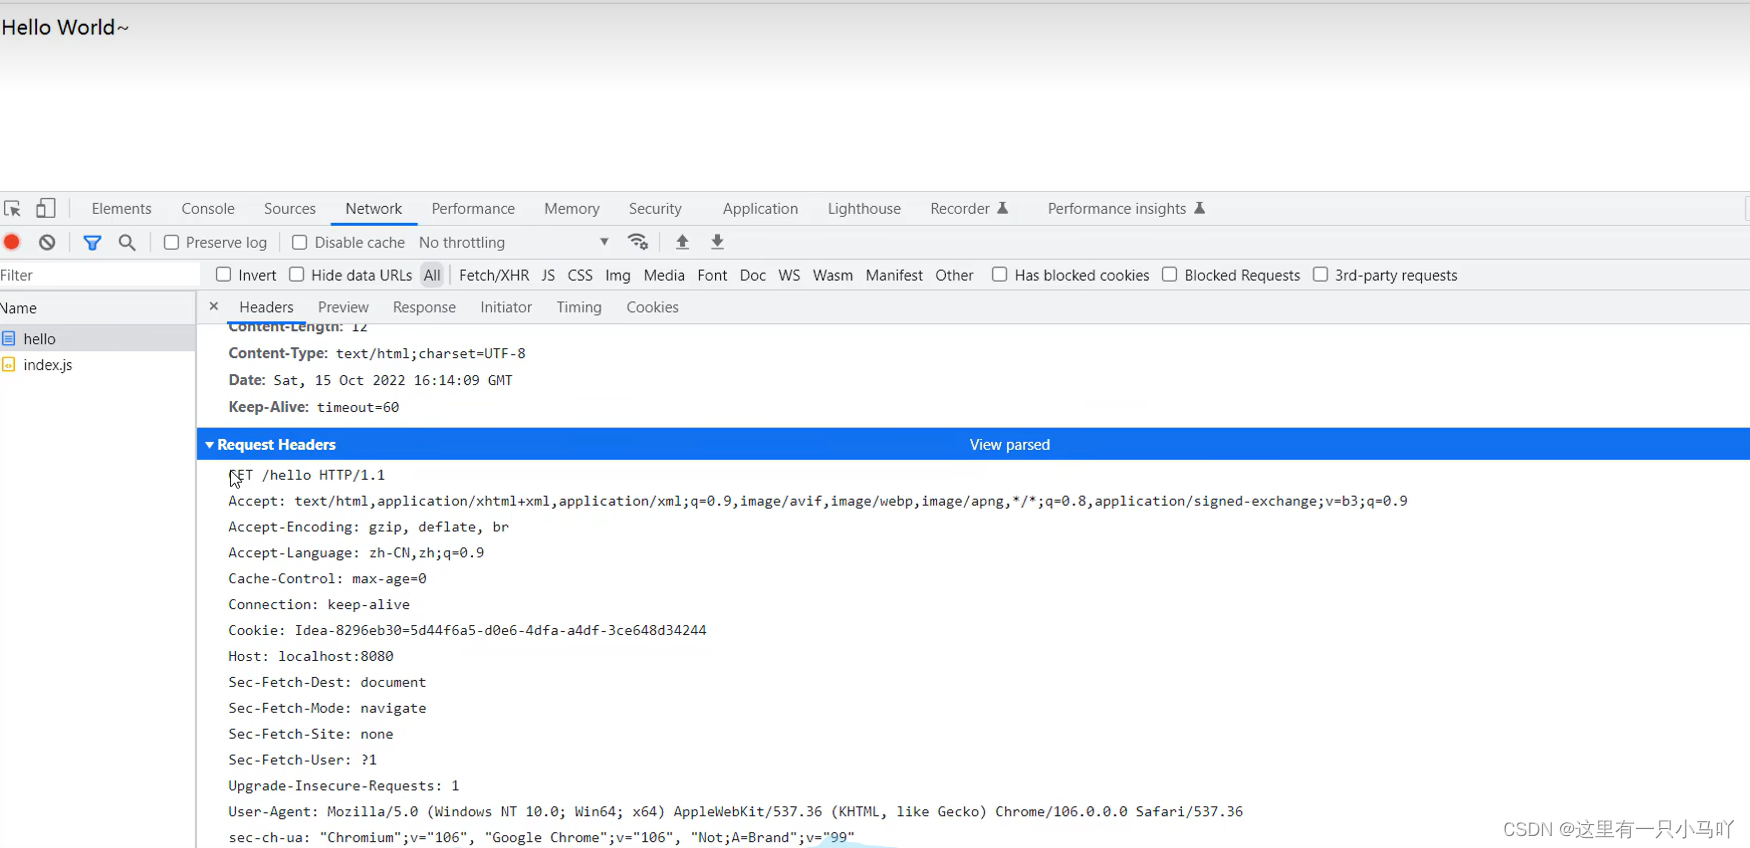Screen dimensions: 1750x848
Task: Open the network search magnifier
Action: pyautogui.click(x=127, y=242)
